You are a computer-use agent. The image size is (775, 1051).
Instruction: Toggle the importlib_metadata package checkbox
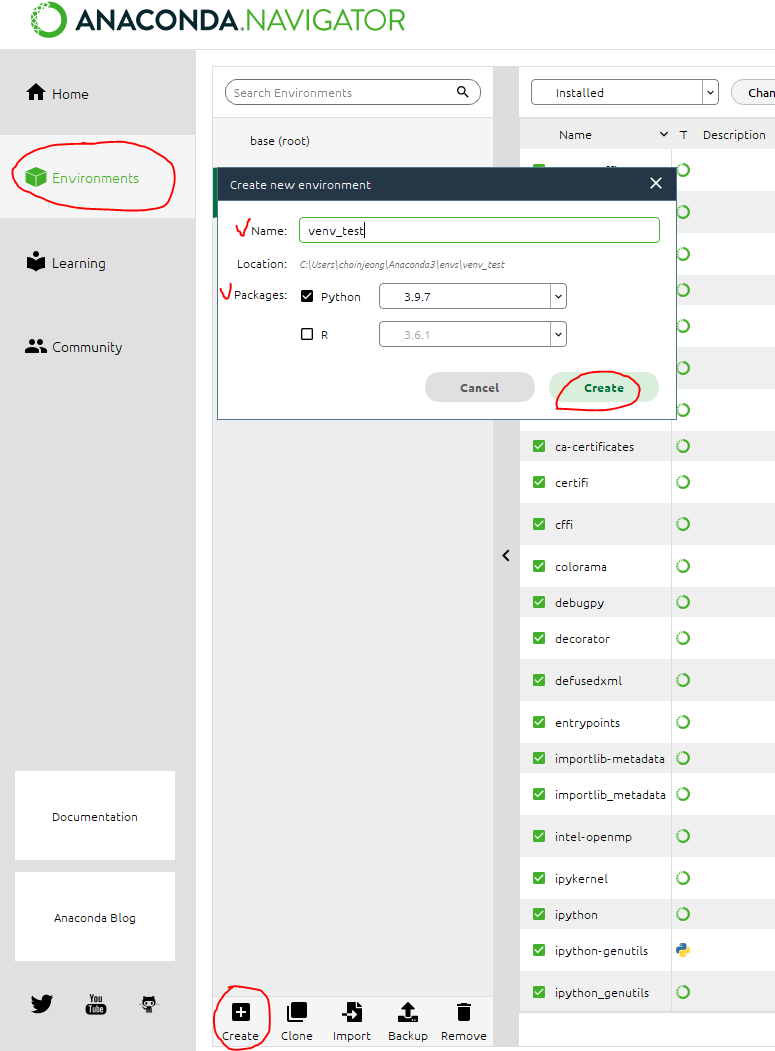point(539,794)
